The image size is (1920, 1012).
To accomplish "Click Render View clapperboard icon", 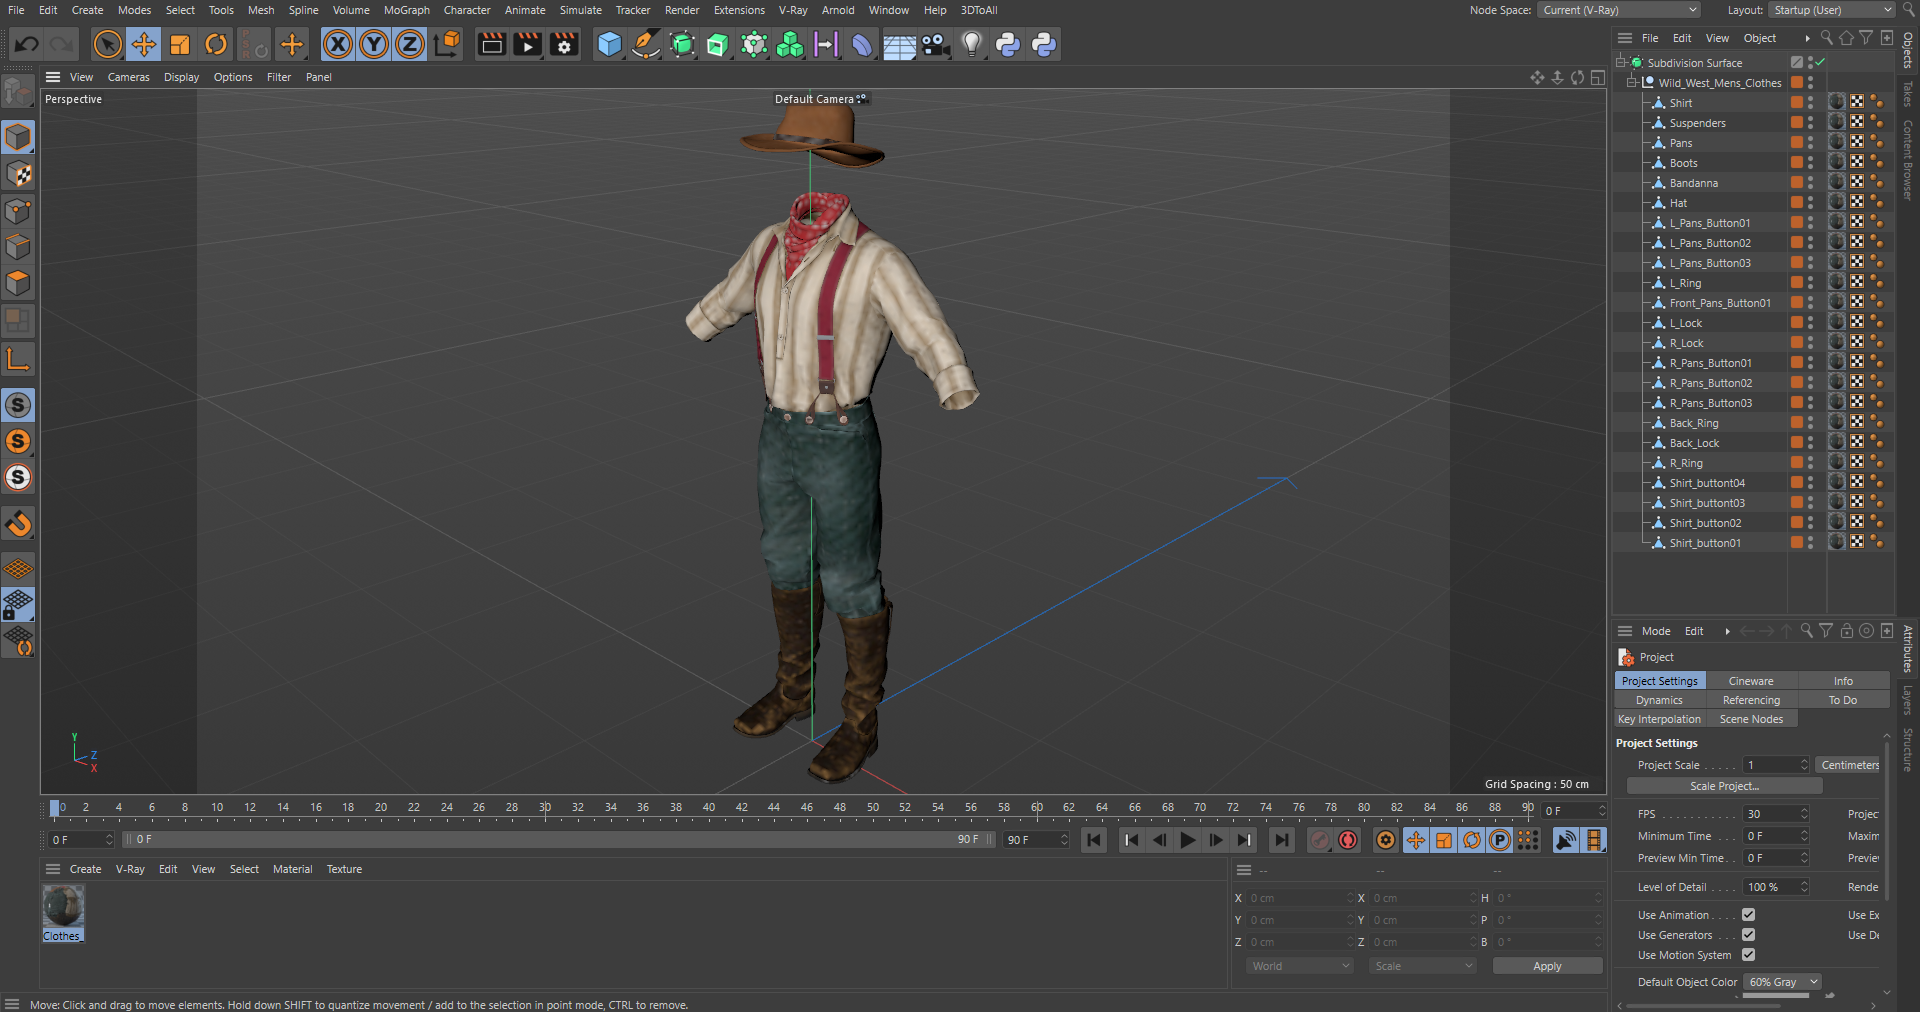I will click(491, 44).
